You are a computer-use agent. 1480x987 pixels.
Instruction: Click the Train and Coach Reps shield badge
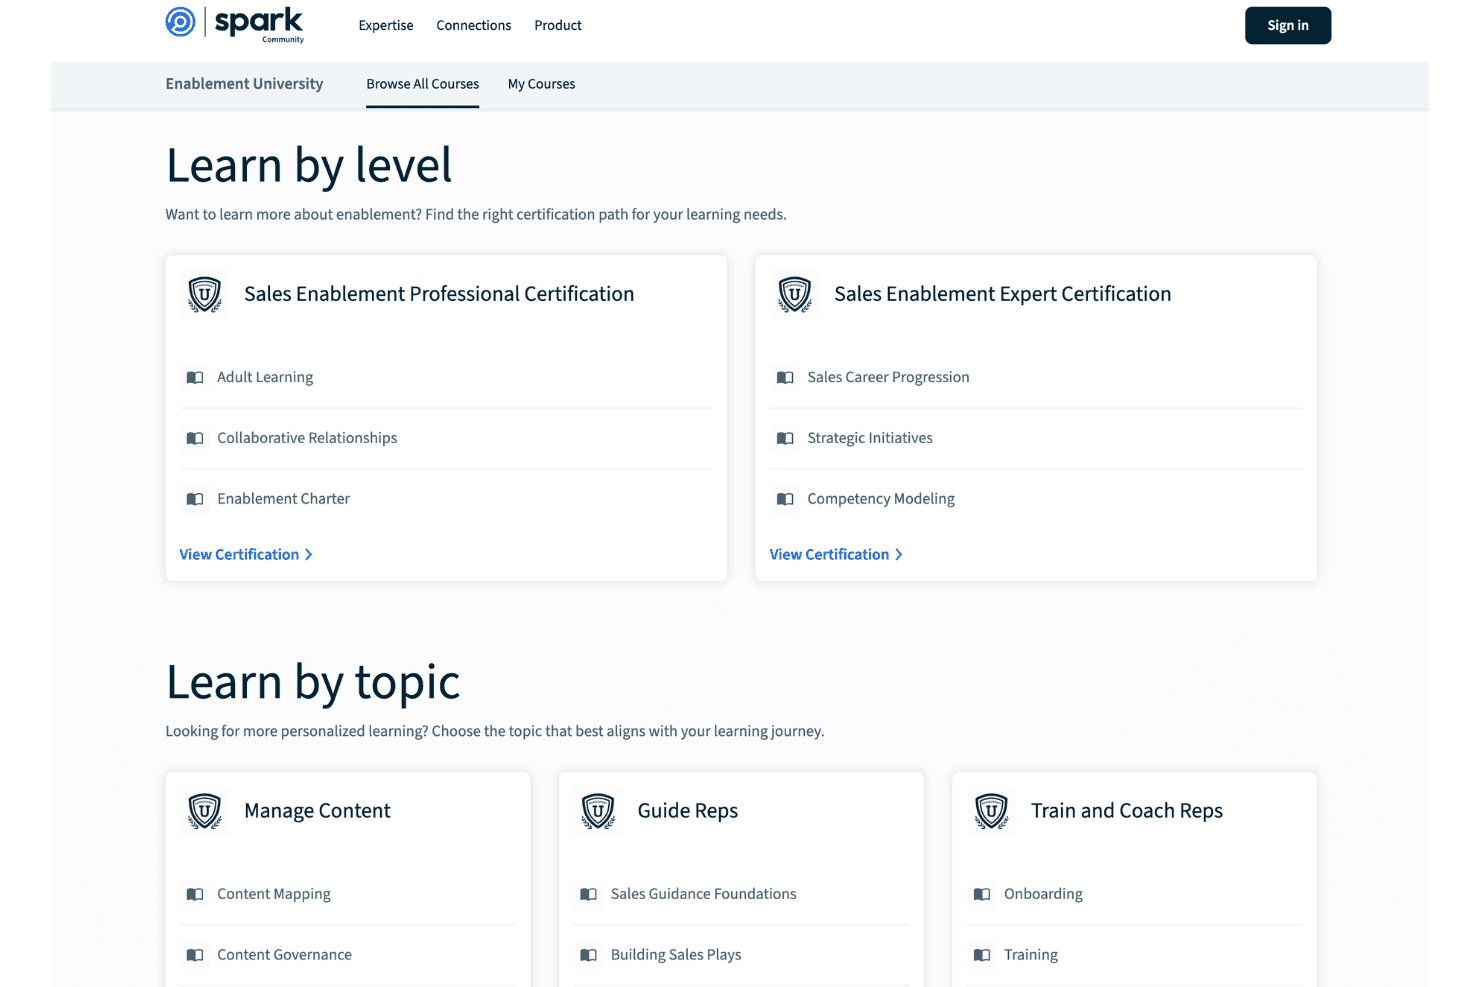coord(992,811)
